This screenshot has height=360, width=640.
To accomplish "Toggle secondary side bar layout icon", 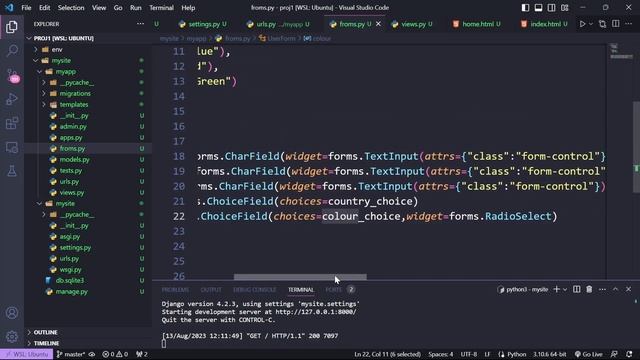I will tap(551, 8).
